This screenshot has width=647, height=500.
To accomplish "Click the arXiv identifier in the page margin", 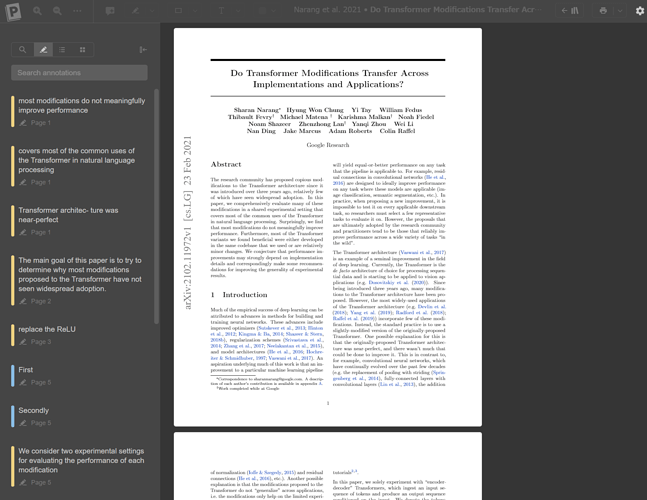I will coord(187,223).
